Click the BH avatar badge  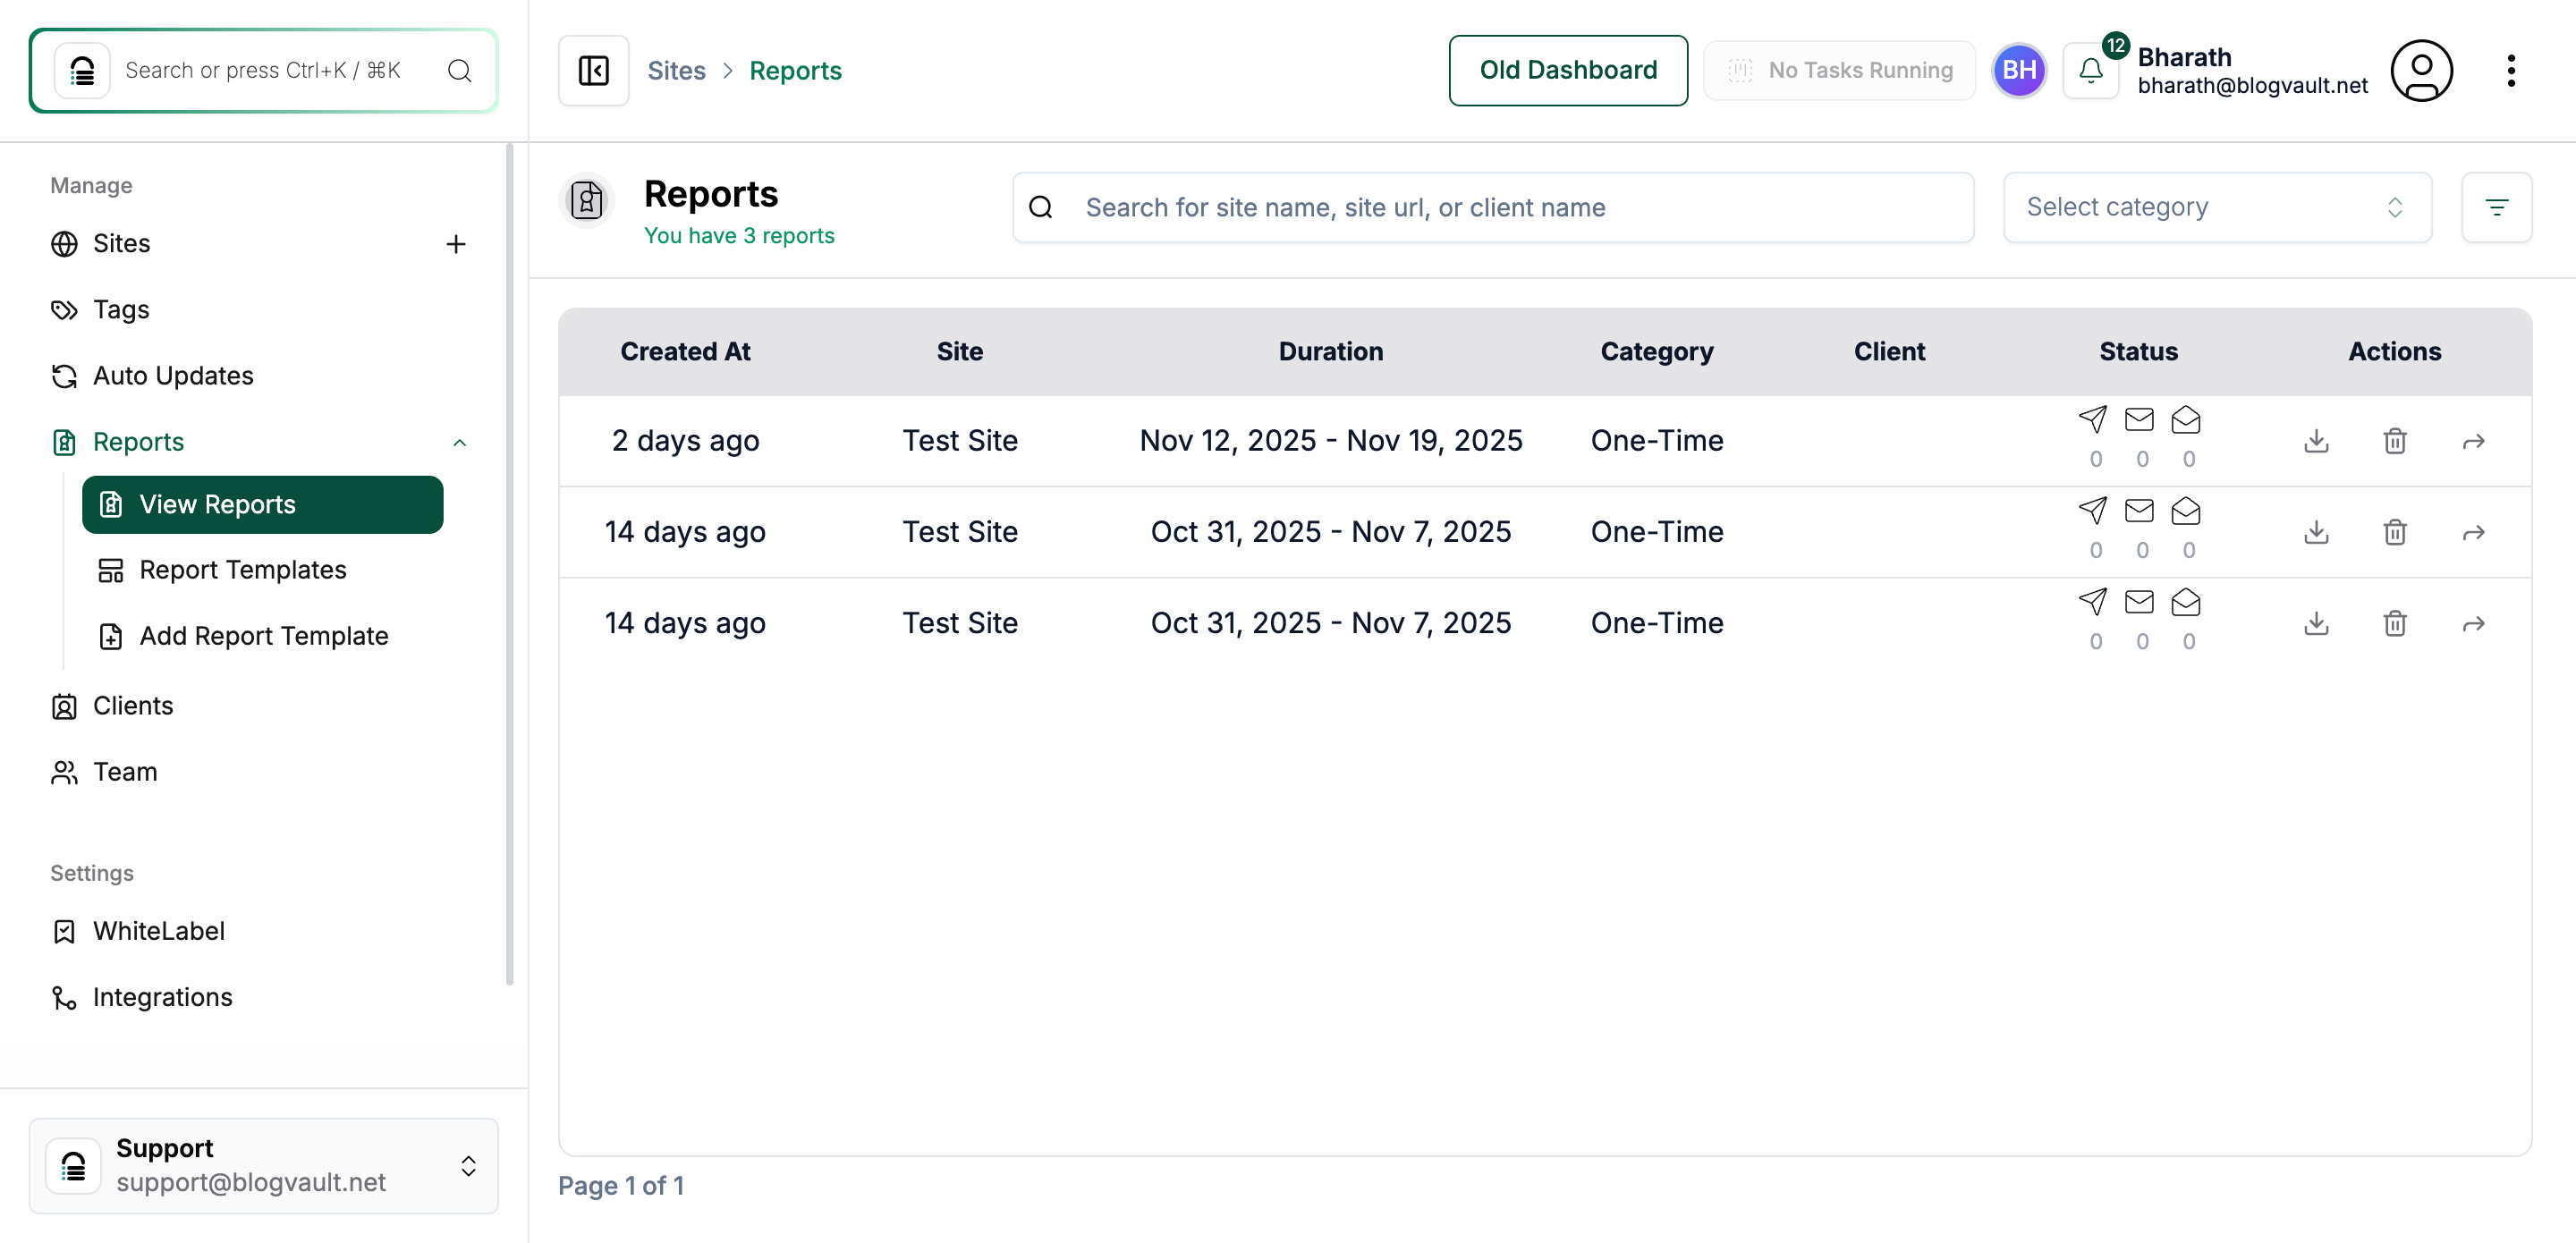[2020, 70]
